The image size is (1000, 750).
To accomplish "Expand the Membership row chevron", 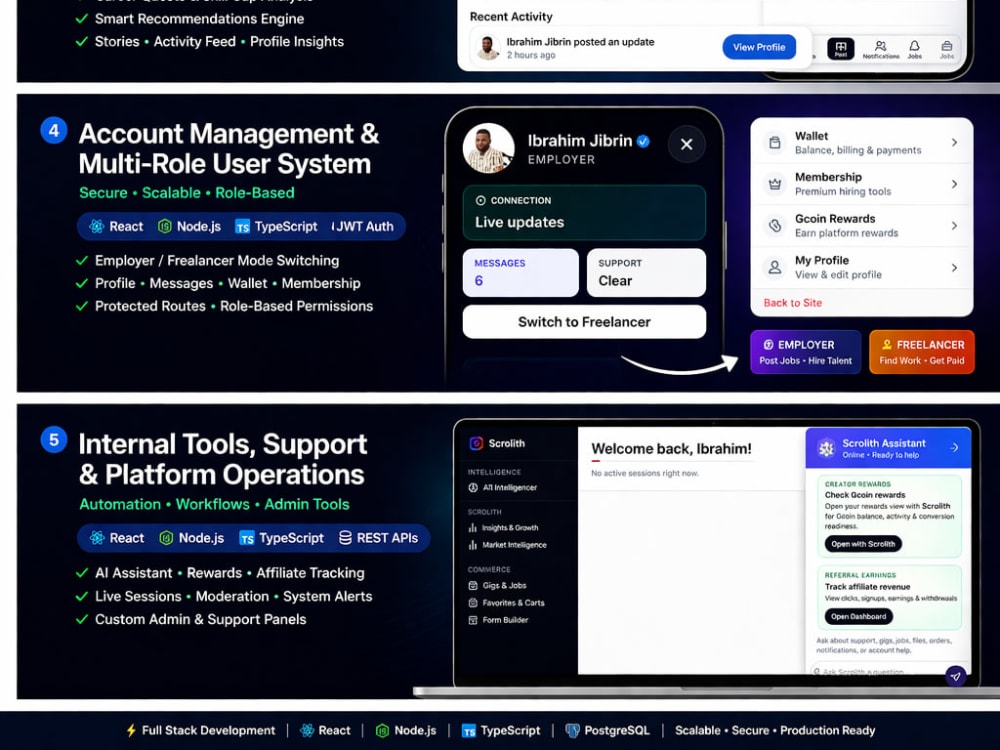I will (954, 184).
